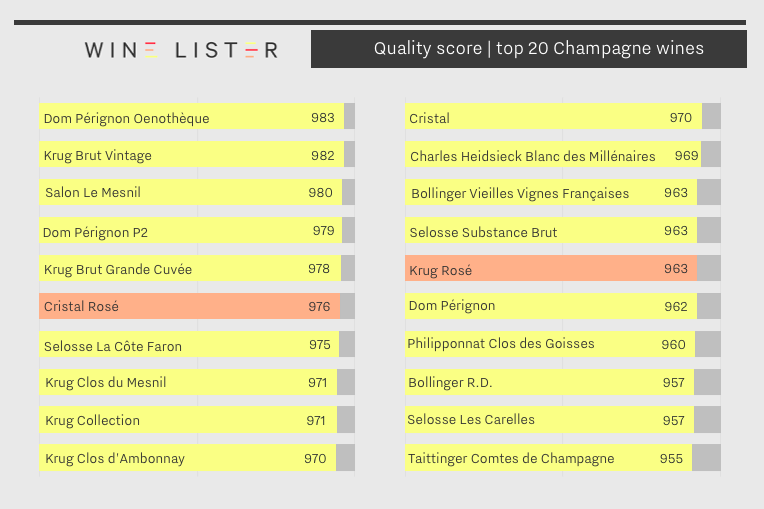
Task: Select the Charles Heidsieck Blanc des Millénaires bar
Action: click(x=553, y=154)
